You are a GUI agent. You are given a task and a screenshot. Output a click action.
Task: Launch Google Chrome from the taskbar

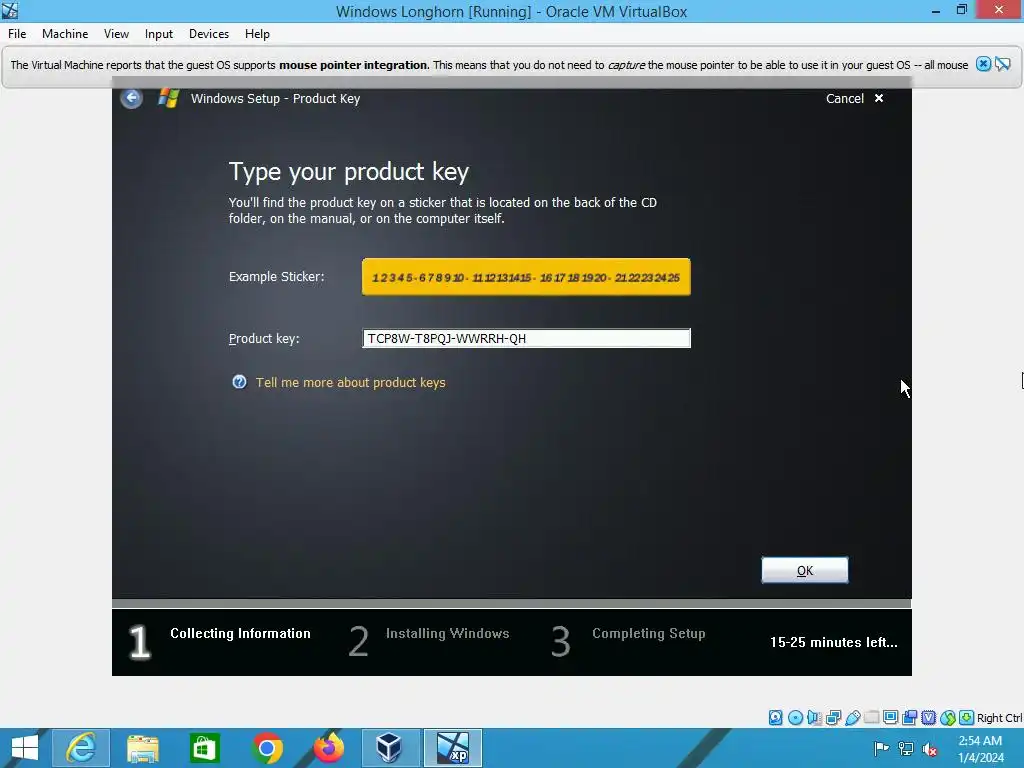266,748
